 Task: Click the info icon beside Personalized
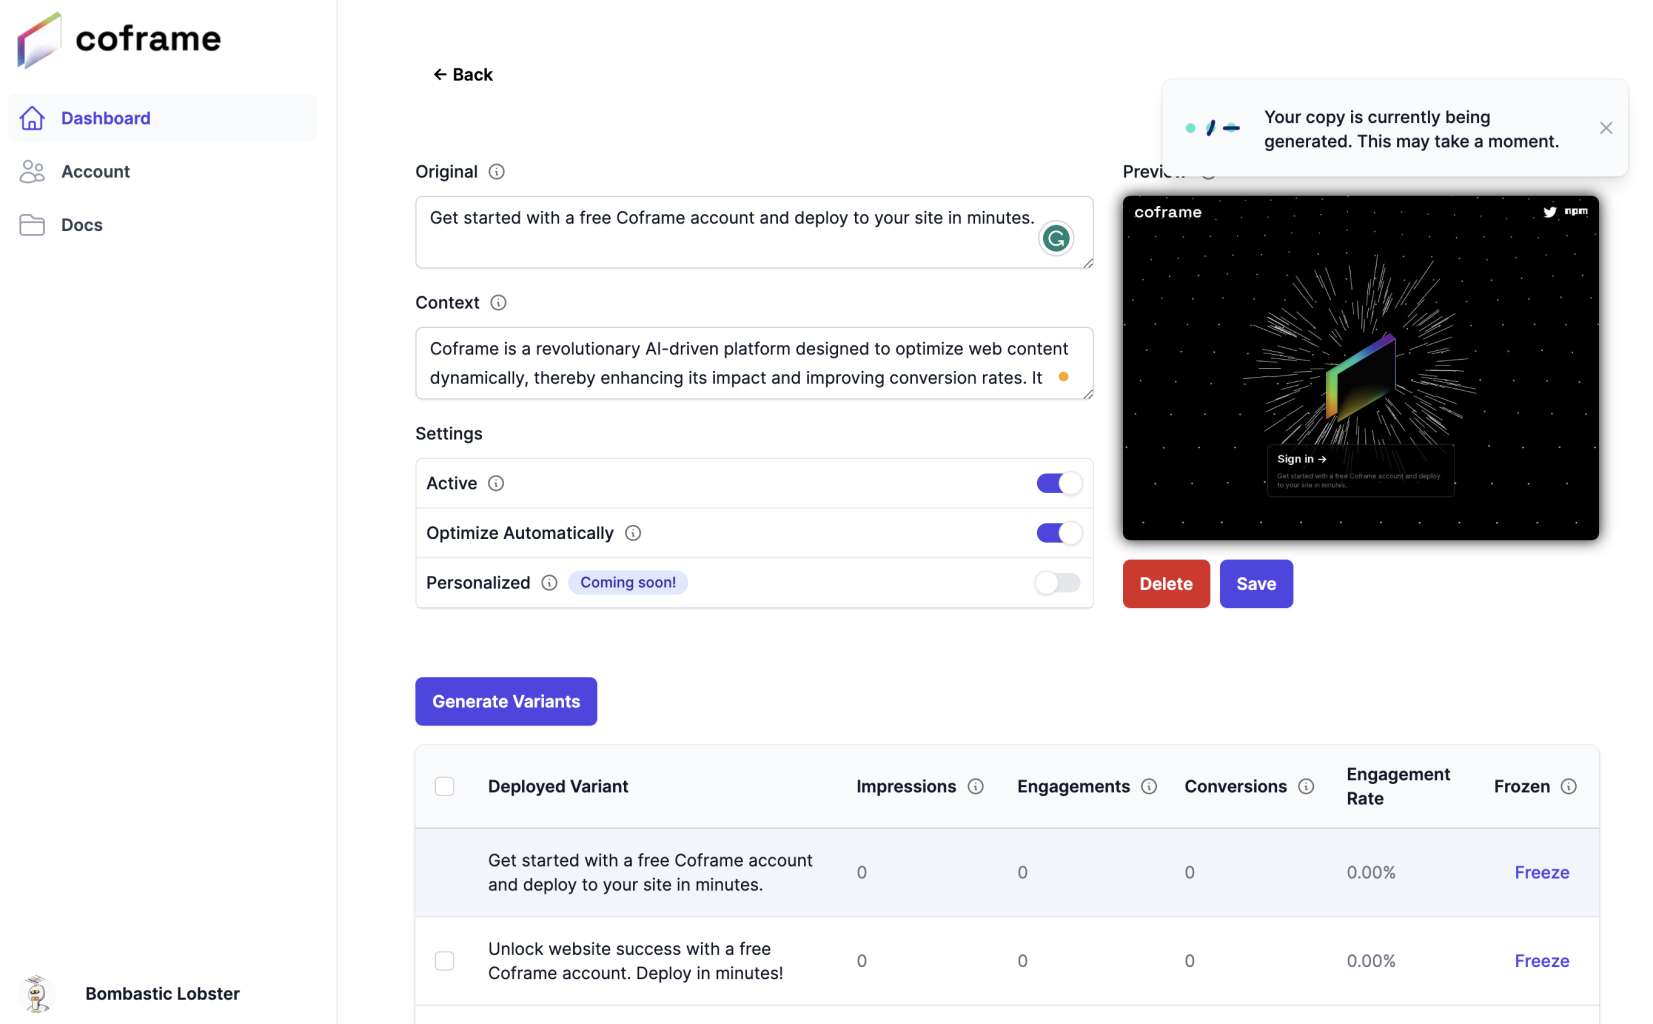pyautogui.click(x=549, y=583)
